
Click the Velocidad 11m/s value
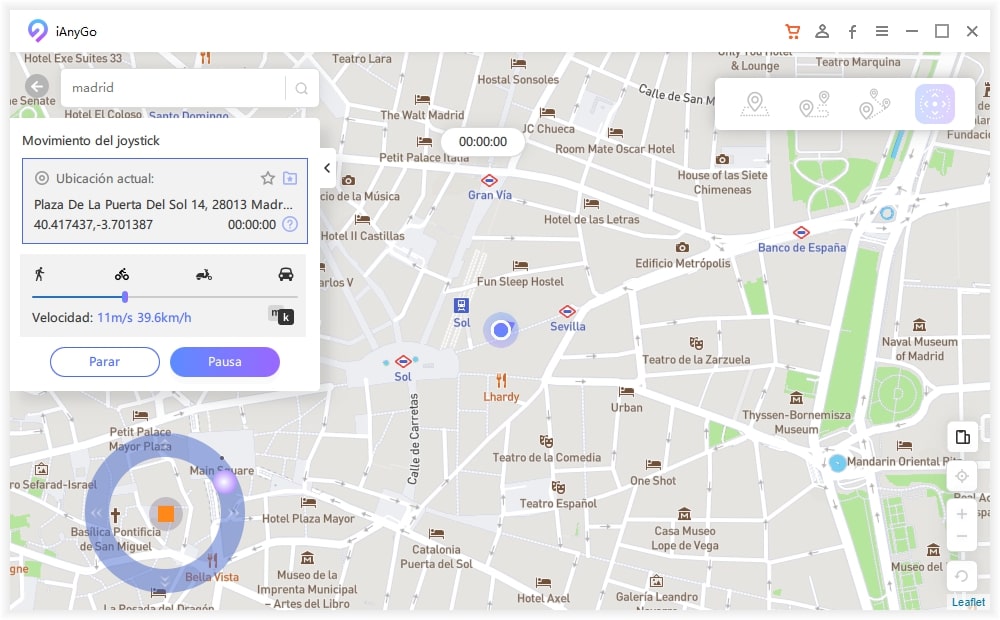144,318
